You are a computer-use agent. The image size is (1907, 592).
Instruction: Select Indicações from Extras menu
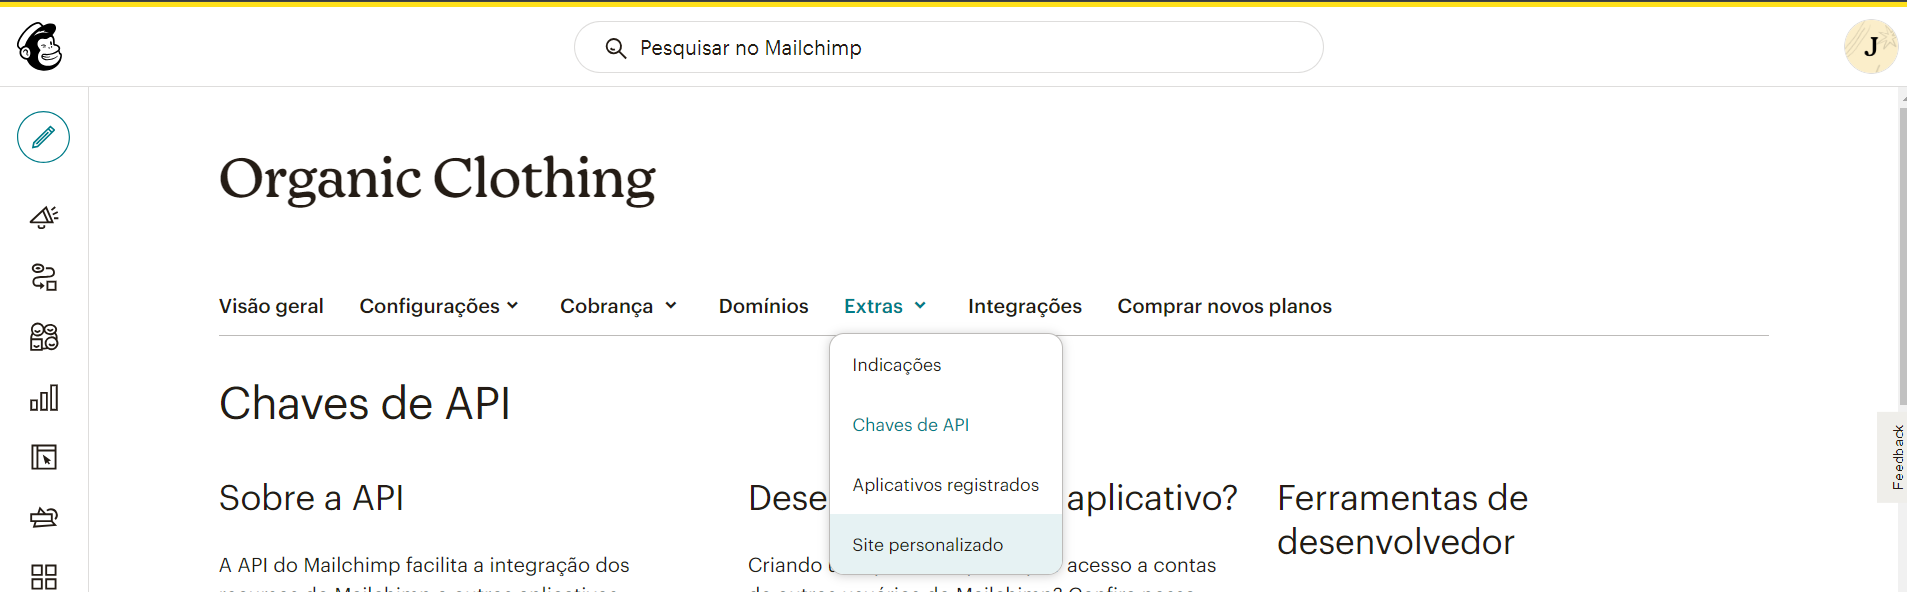pyautogui.click(x=896, y=365)
